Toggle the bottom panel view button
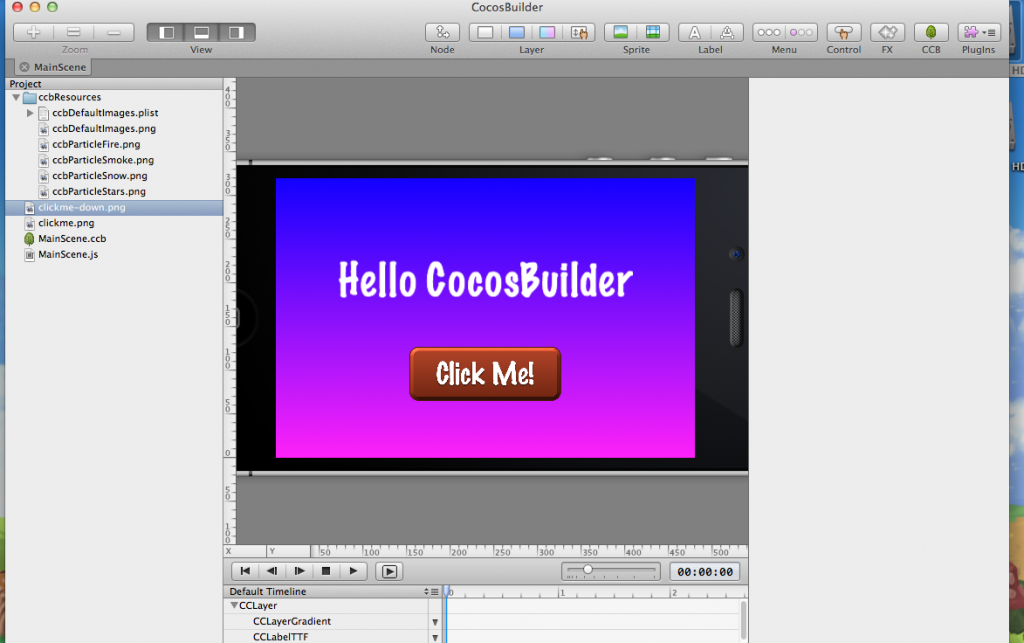The width and height of the screenshot is (1024, 643). (x=201, y=32)
